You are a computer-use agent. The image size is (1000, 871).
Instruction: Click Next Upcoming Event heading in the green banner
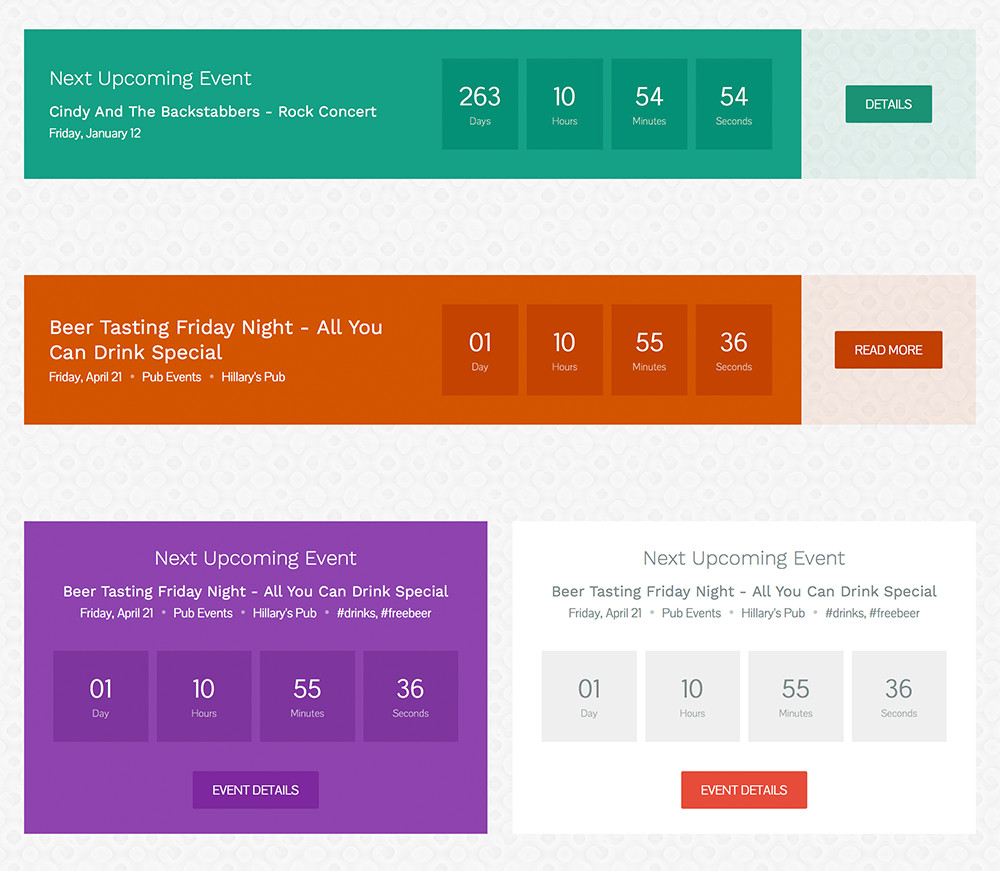click(x=151, y=78)
